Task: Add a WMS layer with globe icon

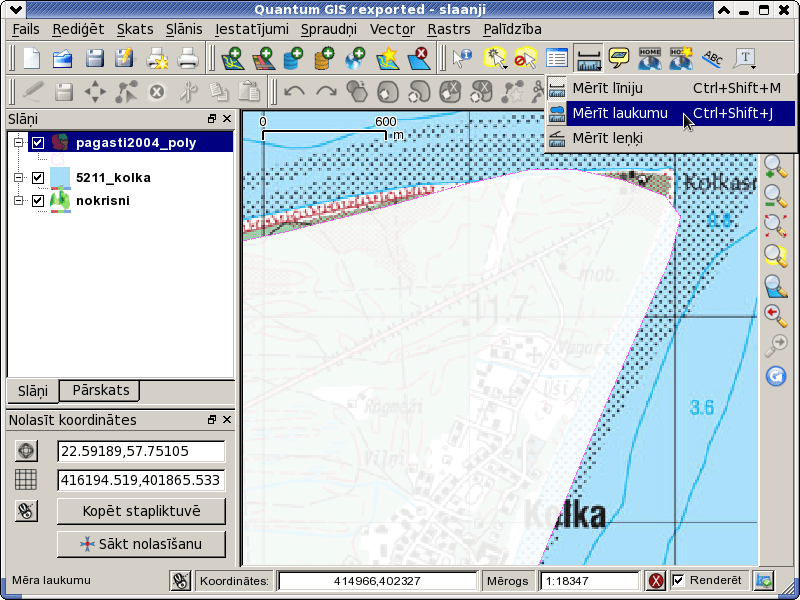Action: pos(355,58)
